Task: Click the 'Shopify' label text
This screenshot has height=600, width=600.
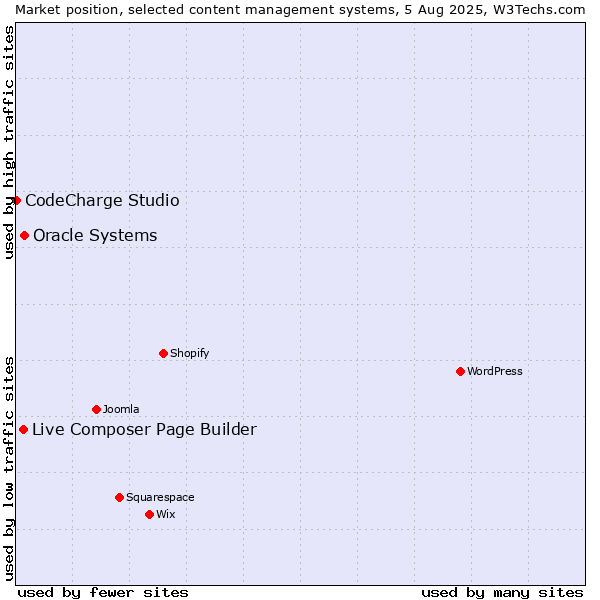Action: pos(189,353)
